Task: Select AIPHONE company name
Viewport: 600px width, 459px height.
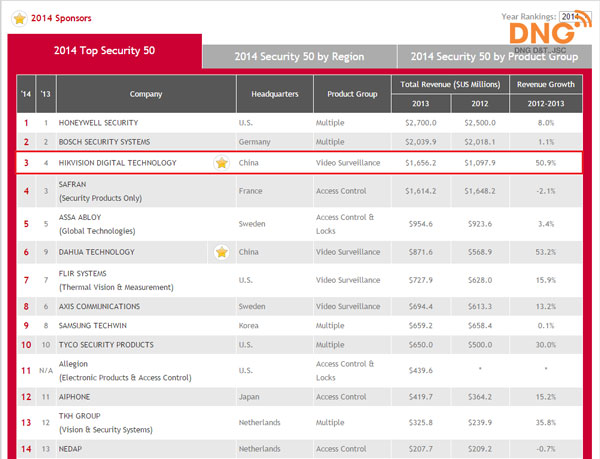Action: [x=74, y=397]
